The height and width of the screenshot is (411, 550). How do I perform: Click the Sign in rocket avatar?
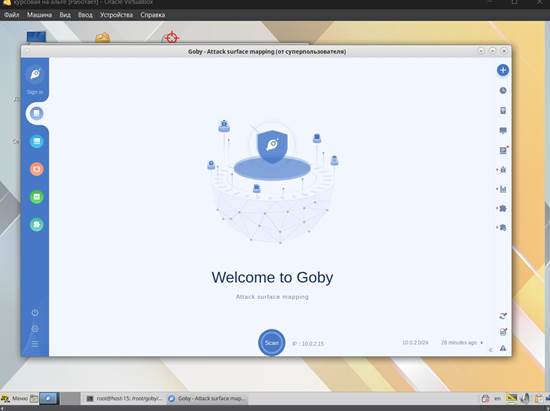coord(35,74)
